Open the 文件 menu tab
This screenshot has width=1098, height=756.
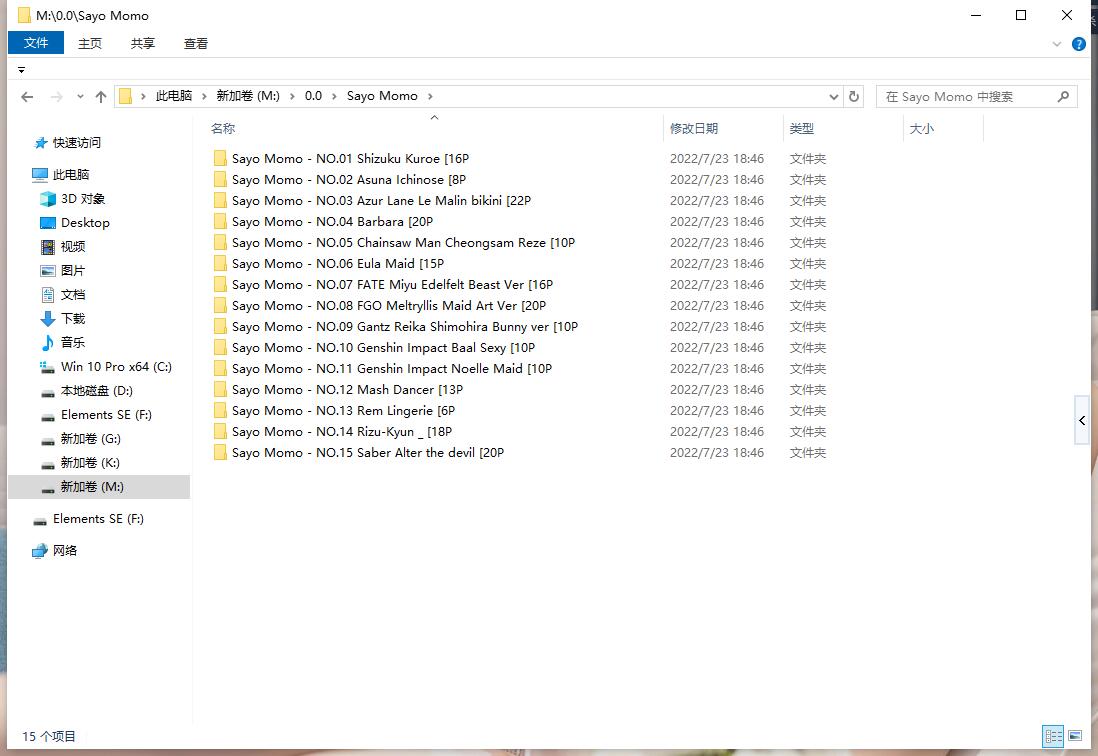36,43
